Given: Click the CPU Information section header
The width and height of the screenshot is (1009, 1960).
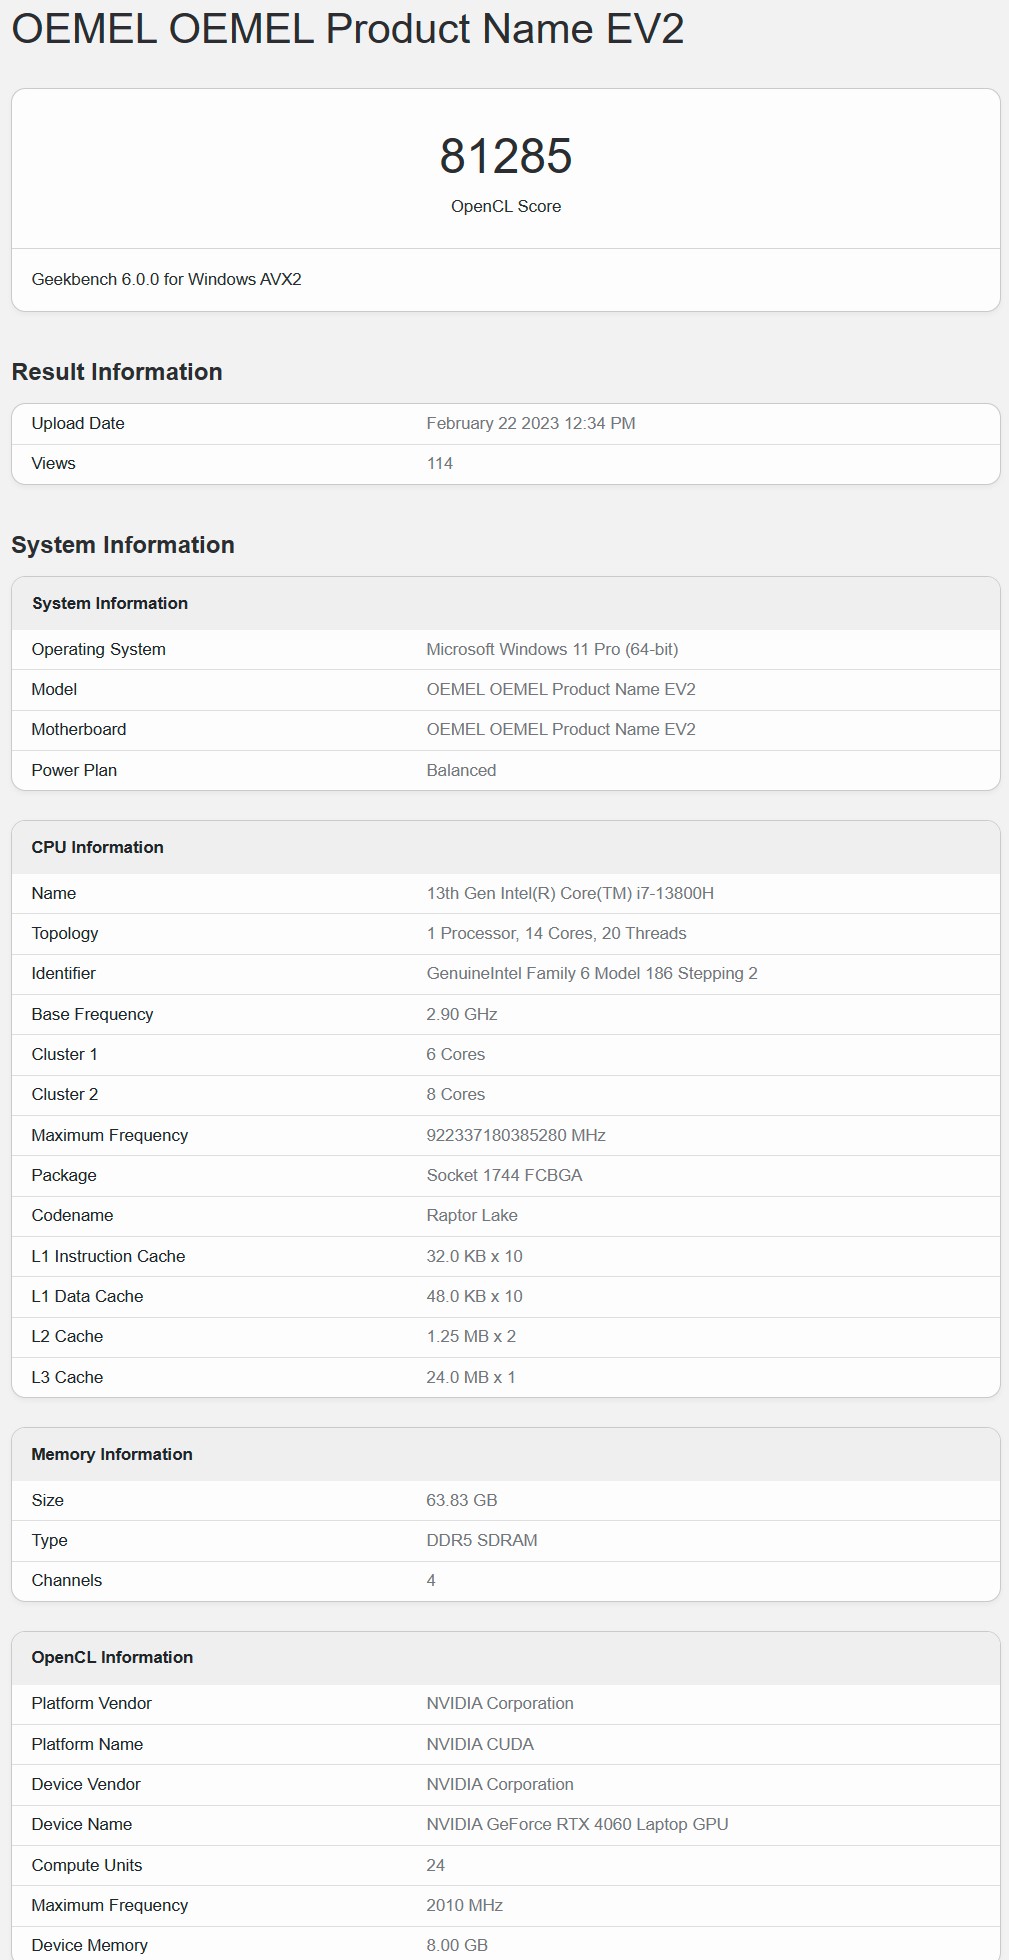Looking at the screenshot, I should coord(97,847).
